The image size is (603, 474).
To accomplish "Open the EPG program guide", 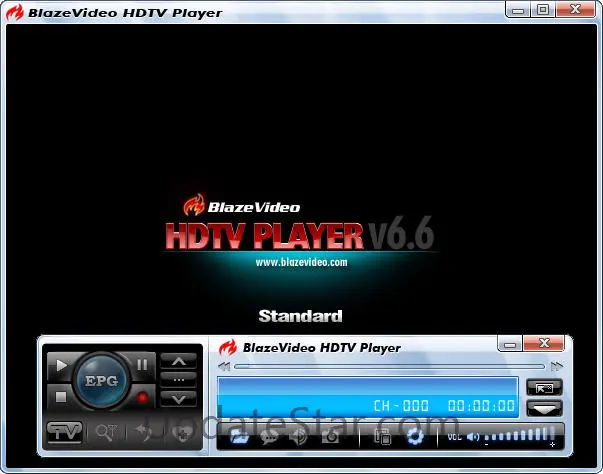I will point(102,381).
